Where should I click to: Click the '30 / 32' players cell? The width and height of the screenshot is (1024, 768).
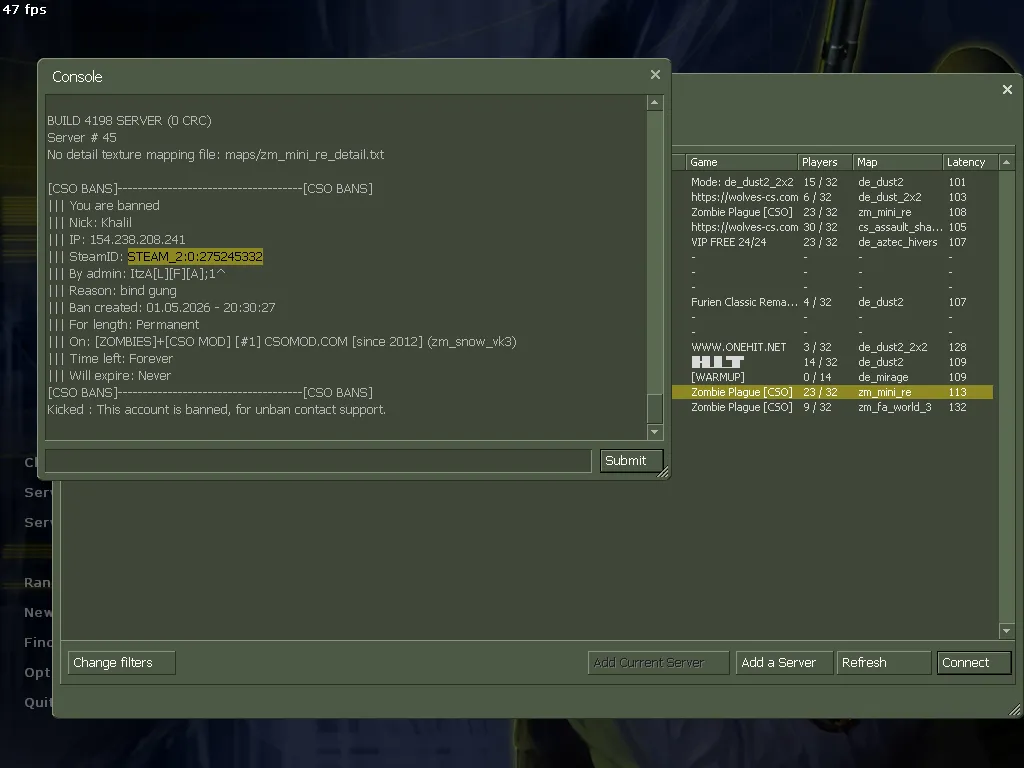click(x=820, y=227)
